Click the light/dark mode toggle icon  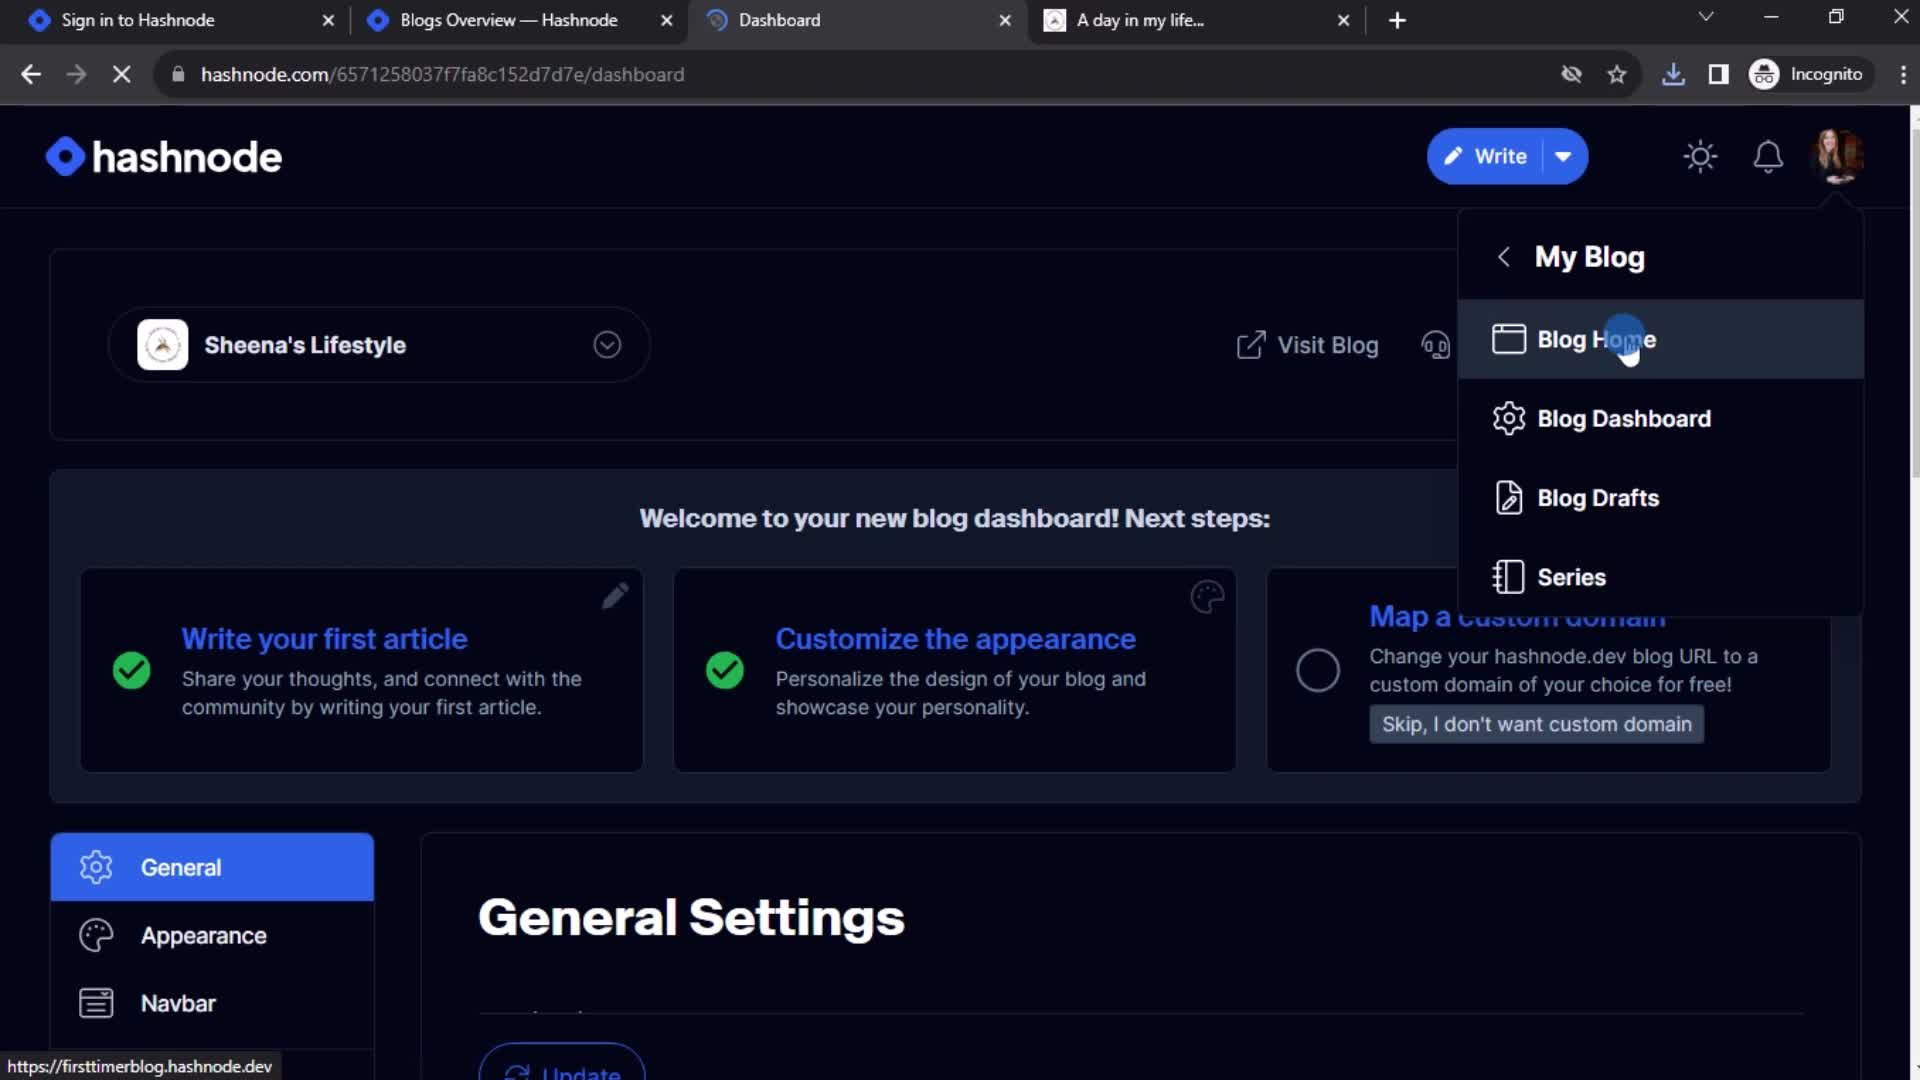tap(1701, 156)
